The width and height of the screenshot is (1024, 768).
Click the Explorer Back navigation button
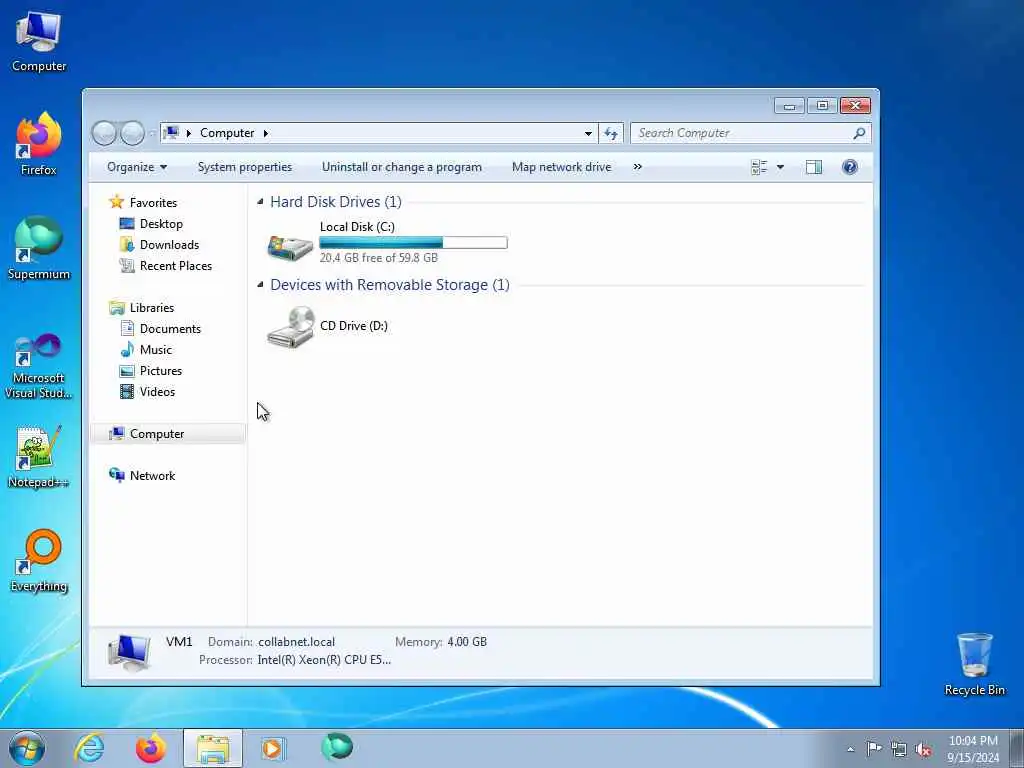tap(104, 133)
